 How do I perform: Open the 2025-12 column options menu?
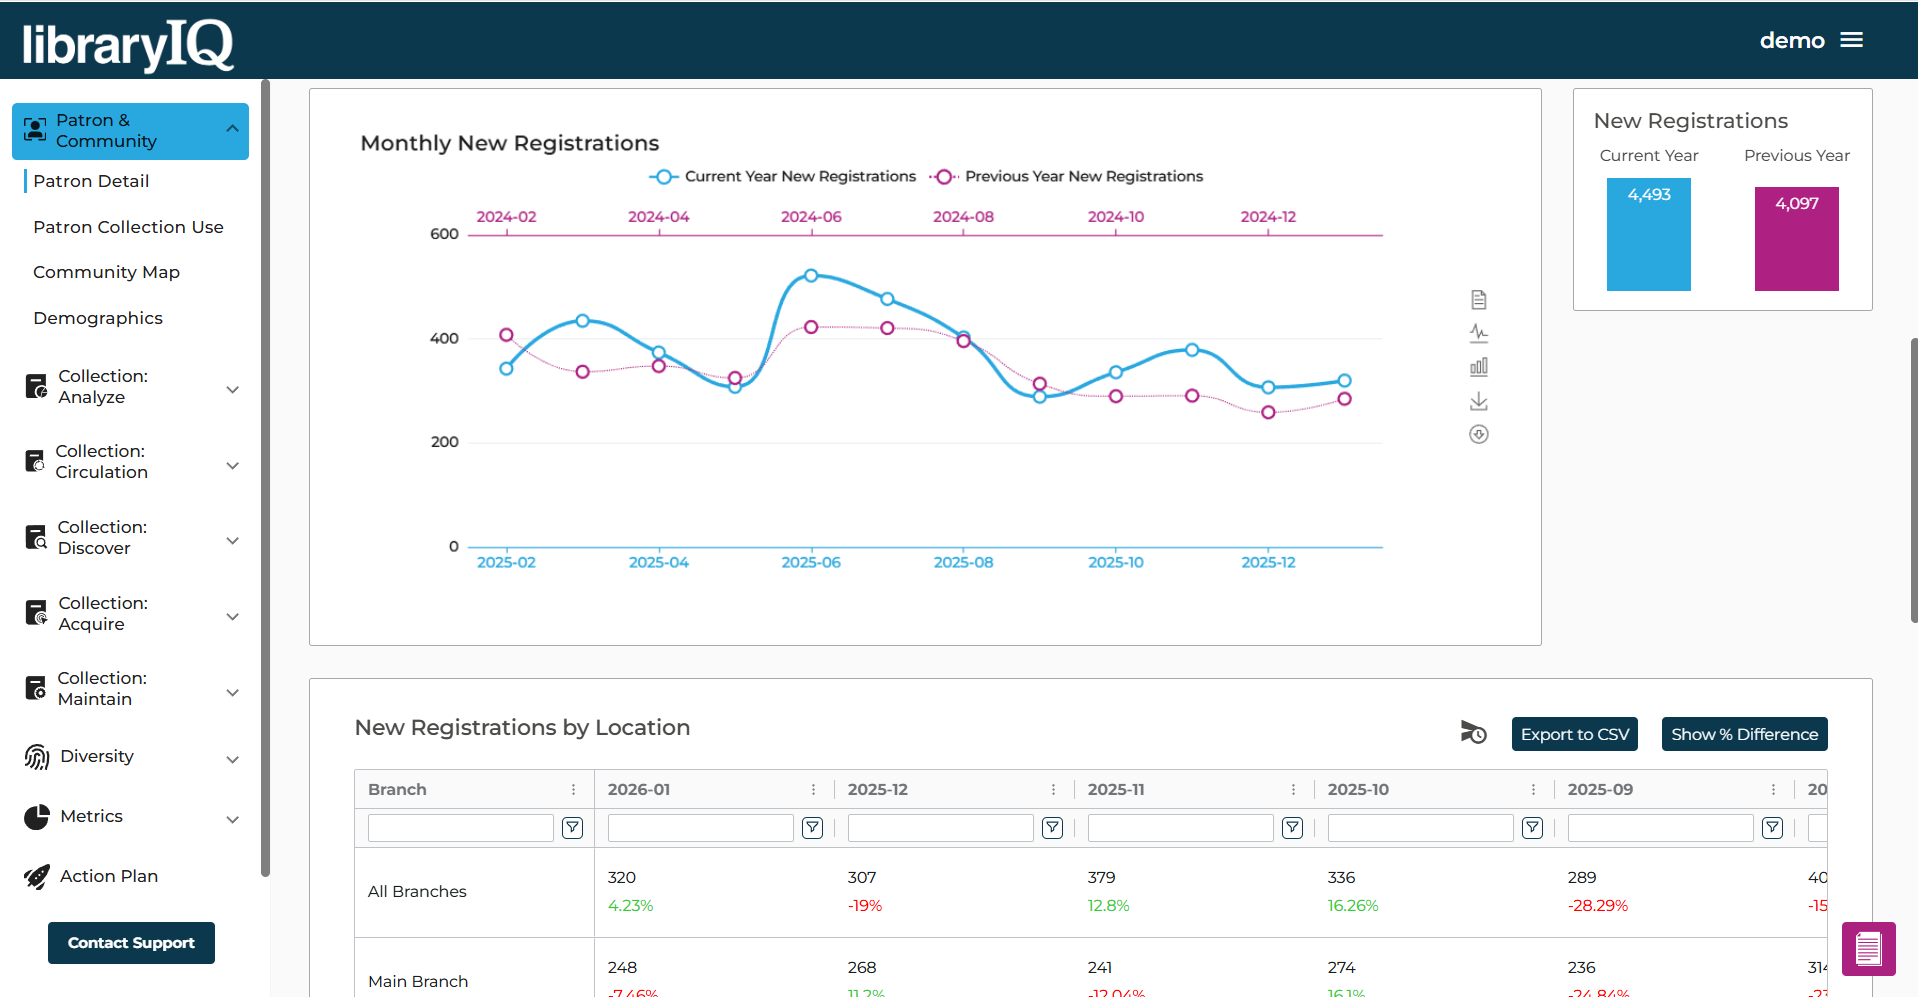pyautogui.click(x=1053, y=789)
